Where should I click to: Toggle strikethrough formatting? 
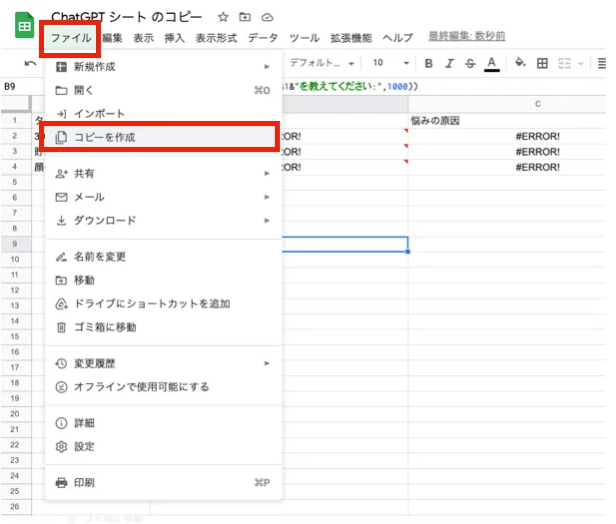pos(470,63)
